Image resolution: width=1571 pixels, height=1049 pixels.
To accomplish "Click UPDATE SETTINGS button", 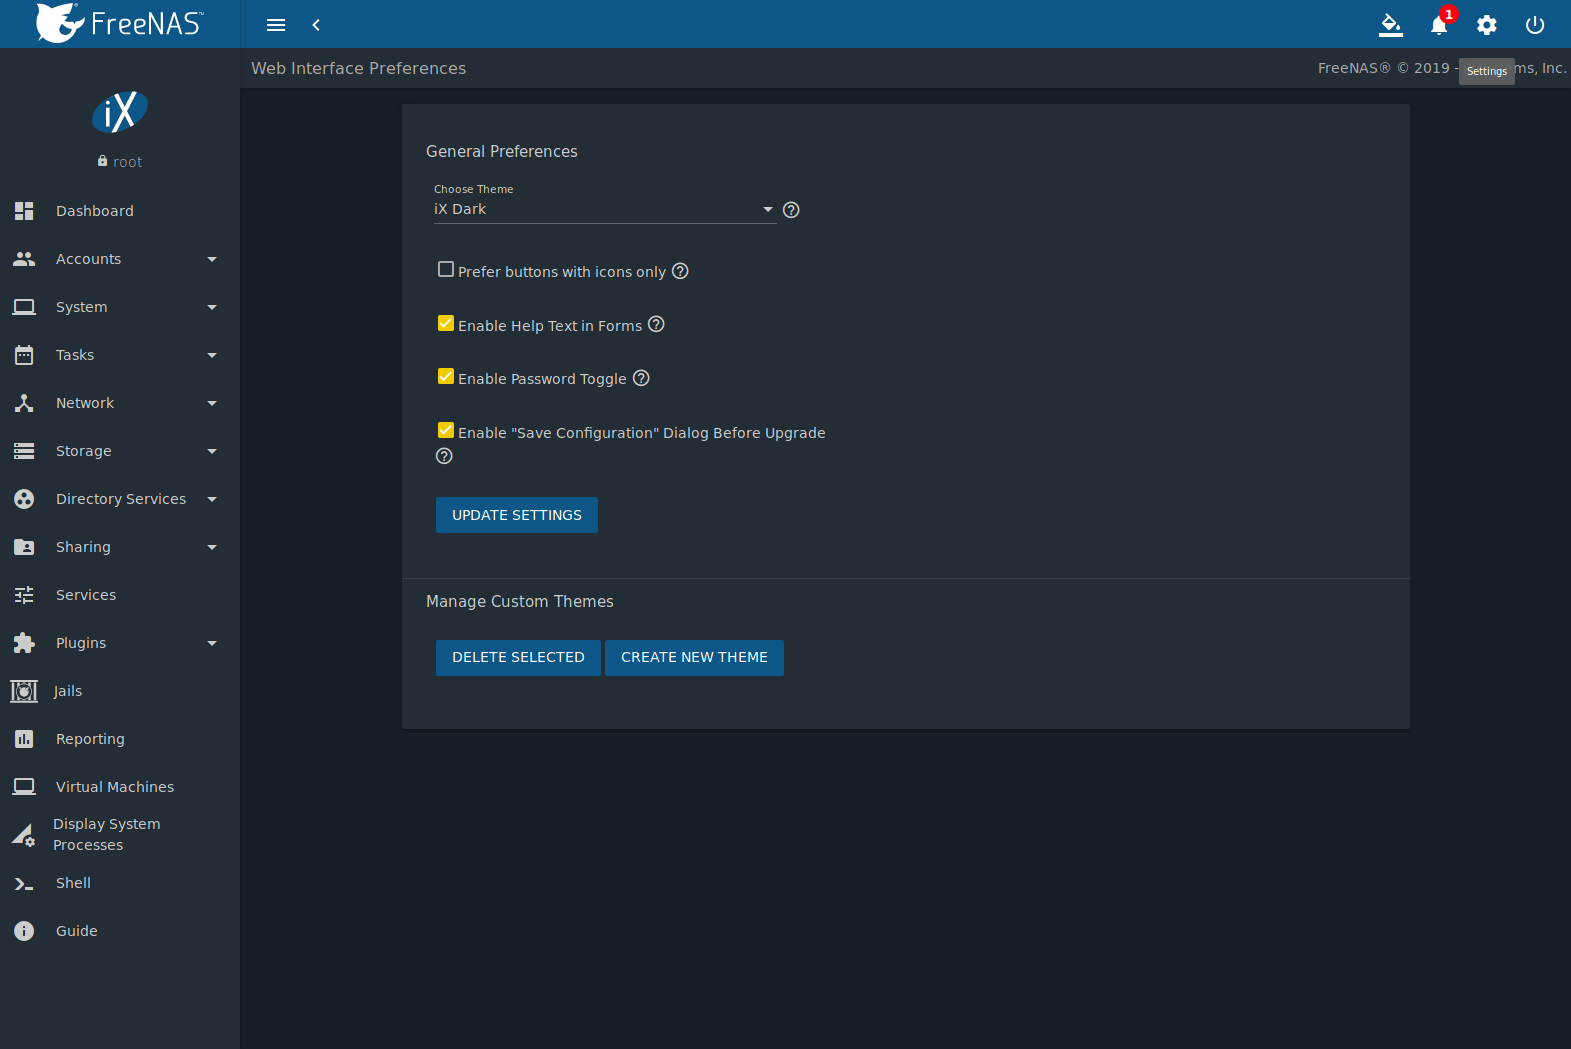I will 517,515.
